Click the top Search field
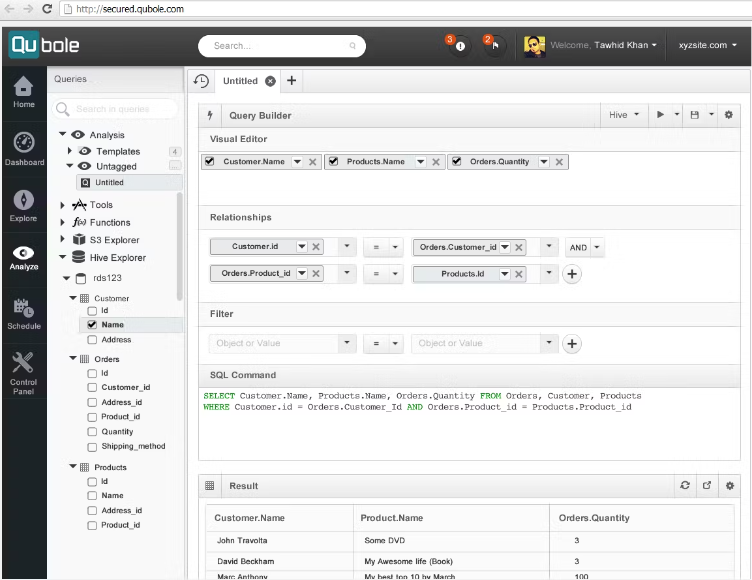The width and height of the screenshot is (752, 580). [282, 46]
